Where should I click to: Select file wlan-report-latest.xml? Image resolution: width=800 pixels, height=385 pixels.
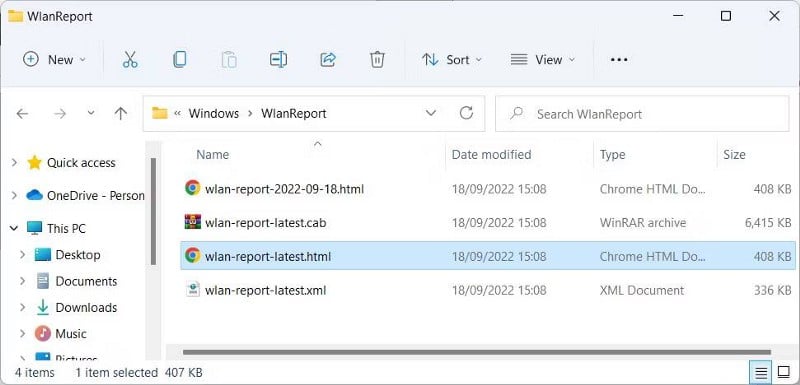coord(265,290)
